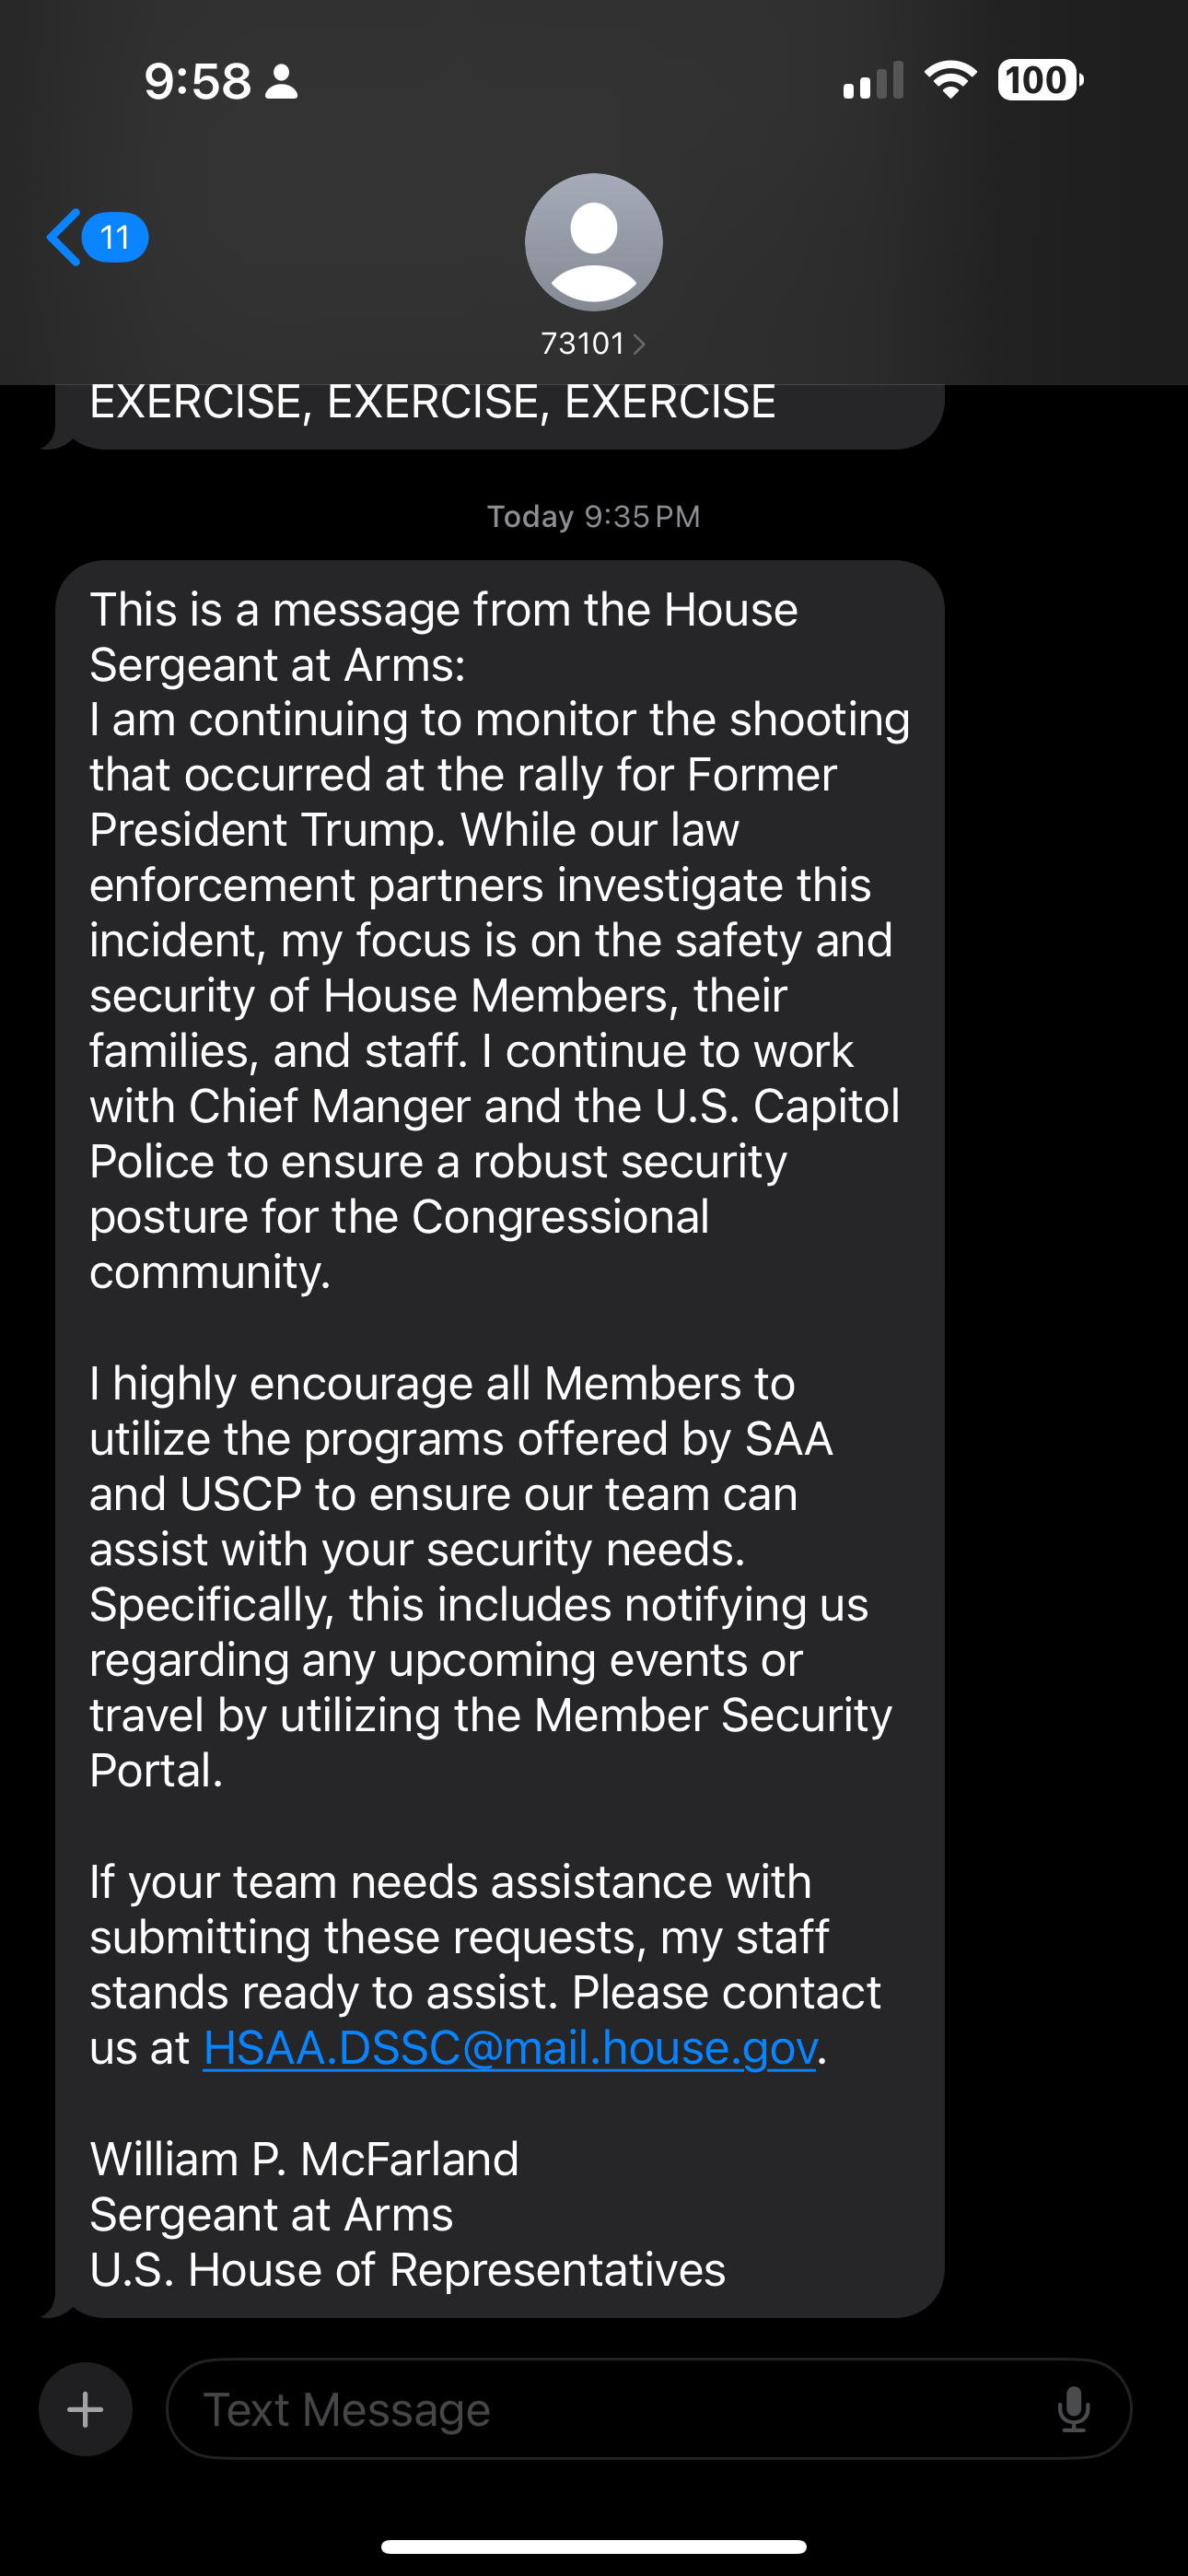Select the EXERCISE, EXERCISE, EXERCISE message bubble

click(x=433, y=404)
